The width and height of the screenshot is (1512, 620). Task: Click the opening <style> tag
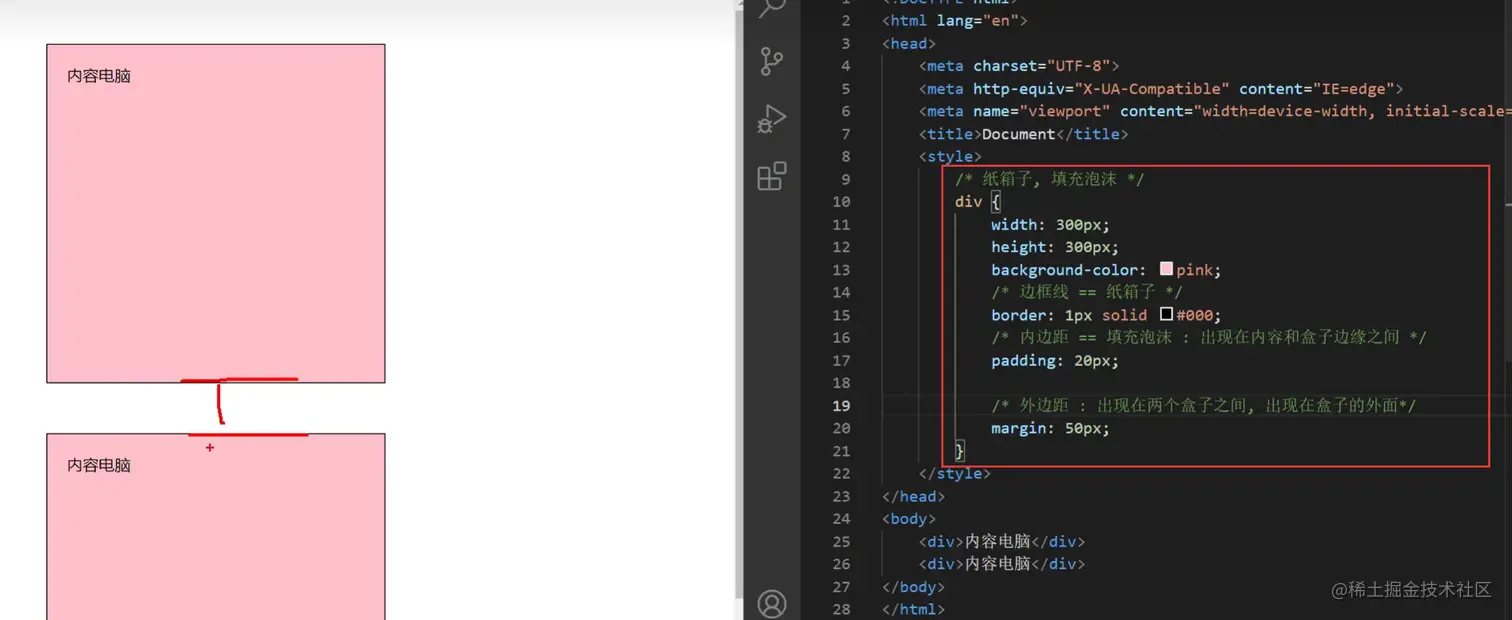click(950, 156)
